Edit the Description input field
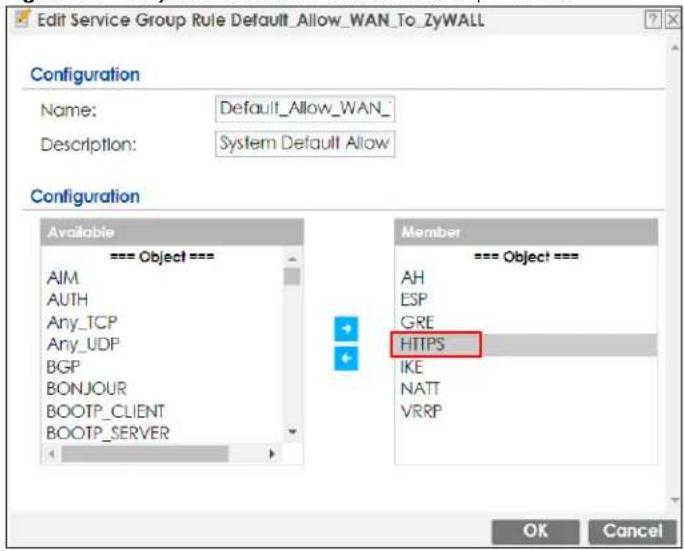The height and width of the screenshot is (551, 684). (x=305, y=144)
